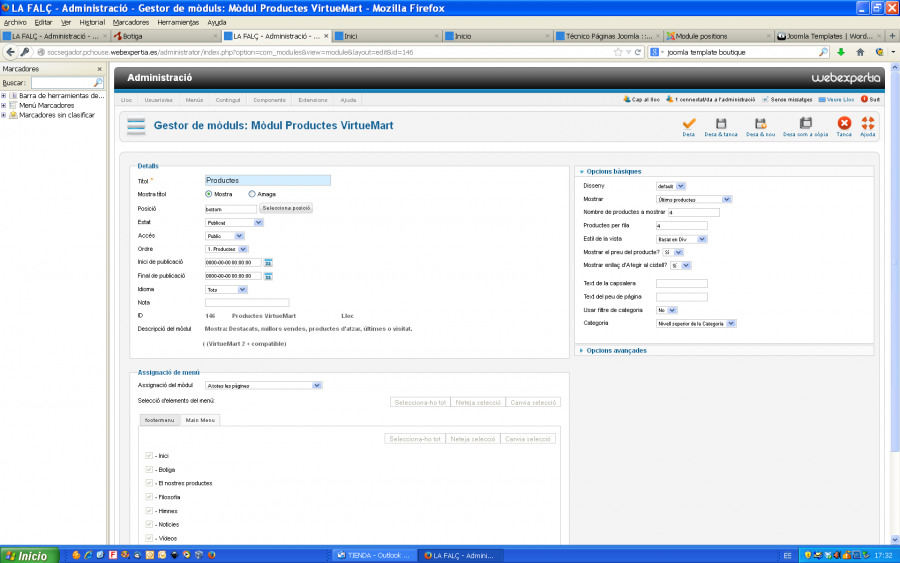This screenshot has height=563, width=900.
Task: Open calendar for Final de publicació
Action: [x=268, y=276]
